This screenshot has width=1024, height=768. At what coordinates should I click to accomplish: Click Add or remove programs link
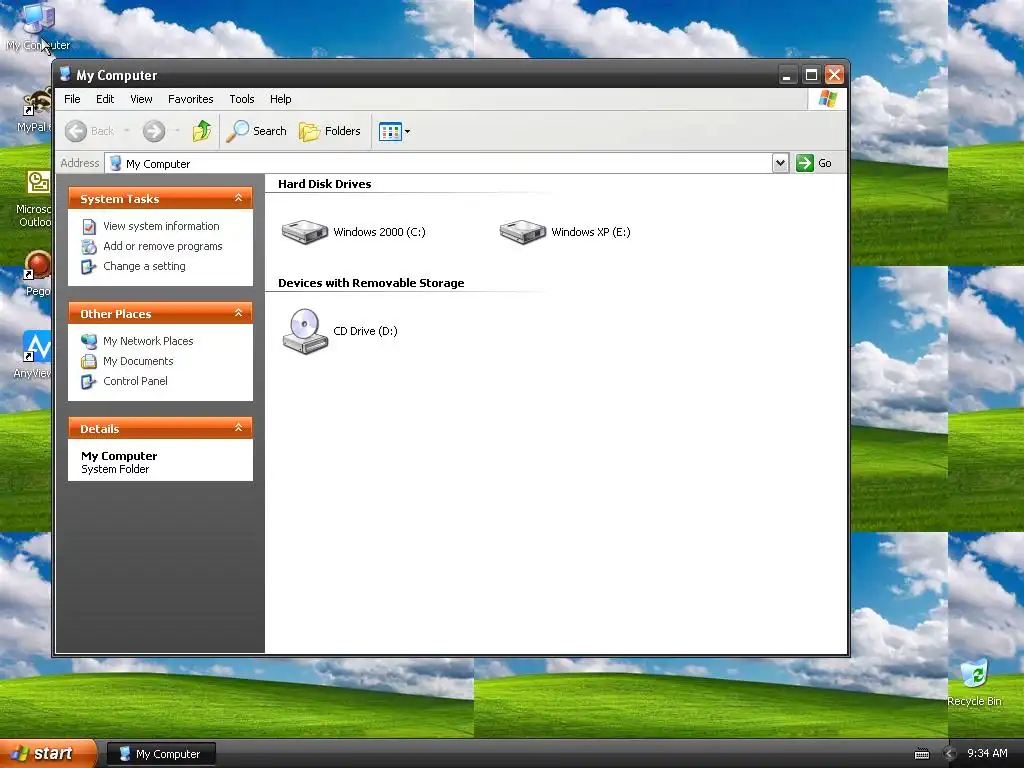point(163,246)
